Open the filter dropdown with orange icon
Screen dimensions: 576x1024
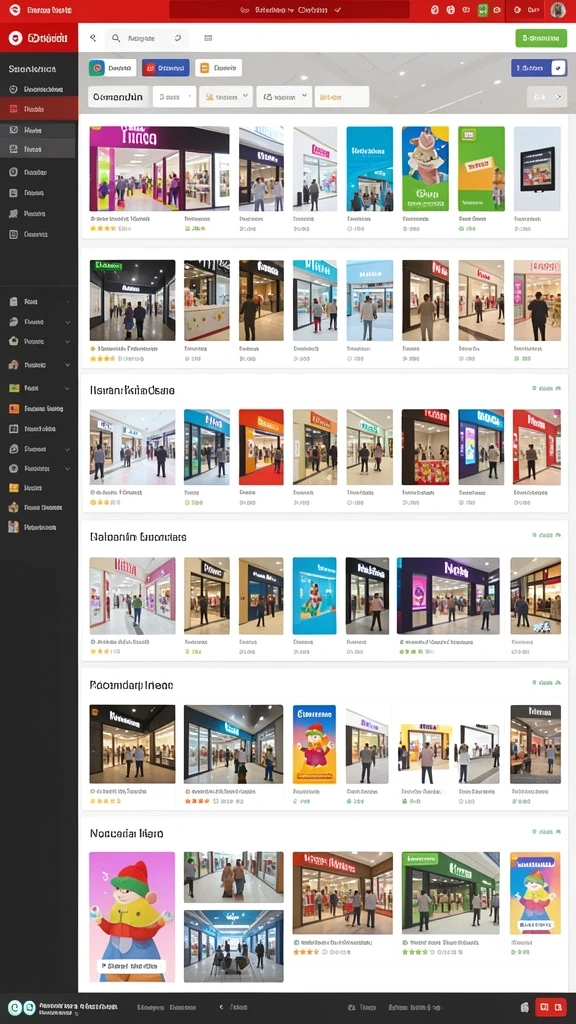(225, 97)
